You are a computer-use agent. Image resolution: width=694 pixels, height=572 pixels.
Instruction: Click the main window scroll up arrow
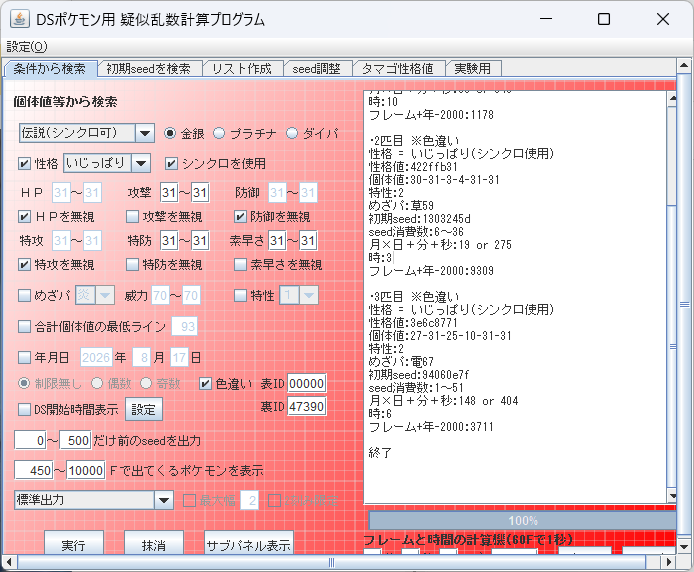pyautogui.click(x=684, y=66)
